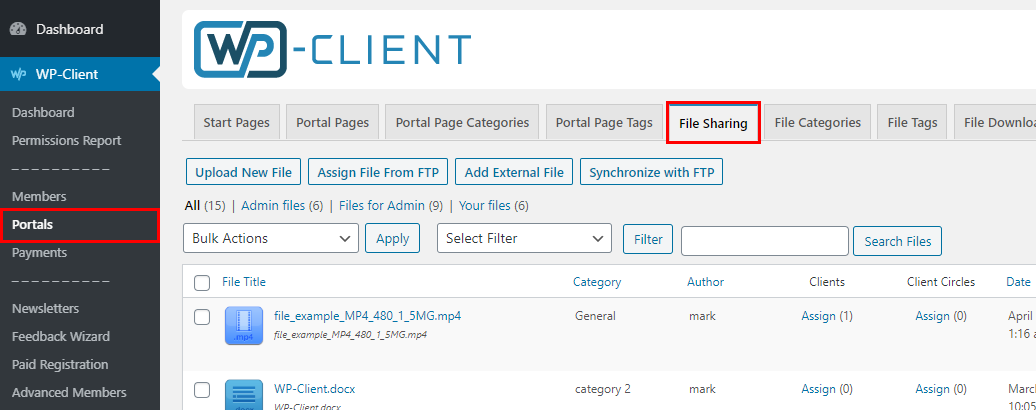The image size is (1036, 410).
Task: Click the mp4 file type icon
Action: 244,325
